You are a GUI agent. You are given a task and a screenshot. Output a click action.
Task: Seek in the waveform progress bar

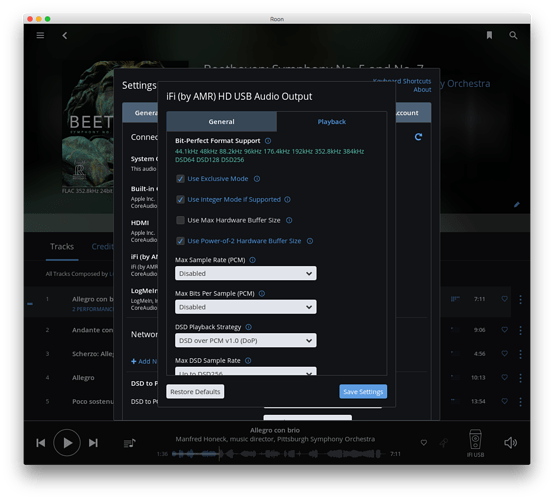pos(278,454)
